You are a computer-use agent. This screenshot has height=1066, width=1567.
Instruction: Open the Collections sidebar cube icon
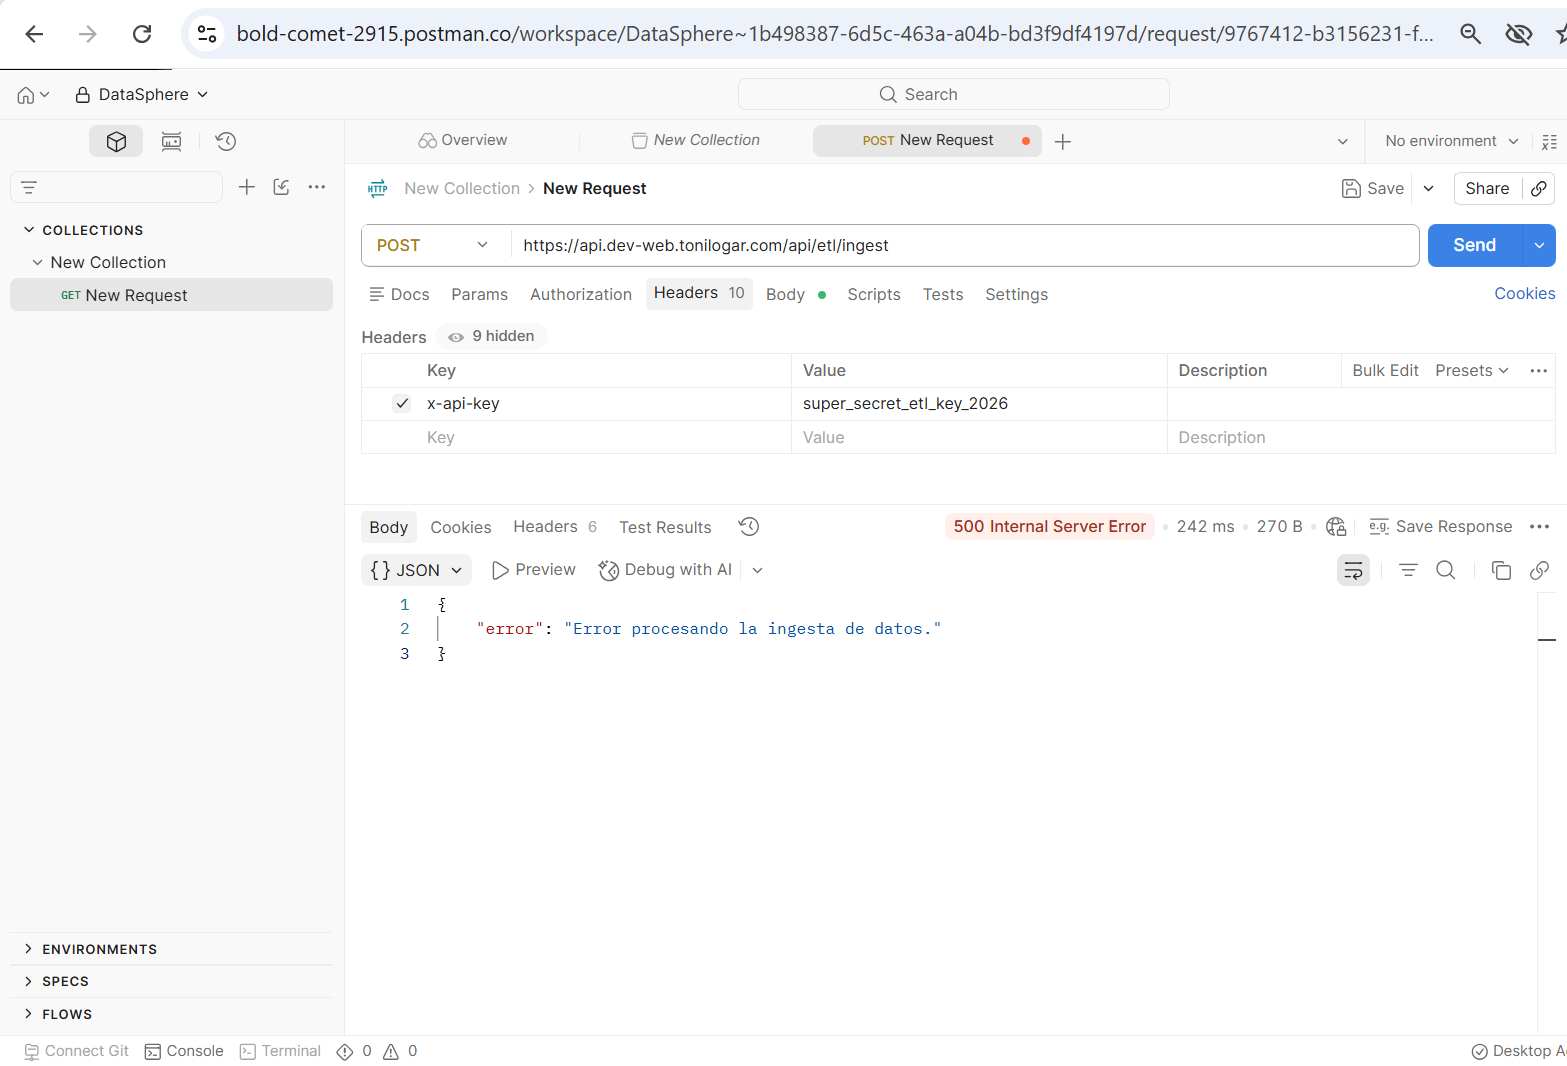click(x=116, y=141)
